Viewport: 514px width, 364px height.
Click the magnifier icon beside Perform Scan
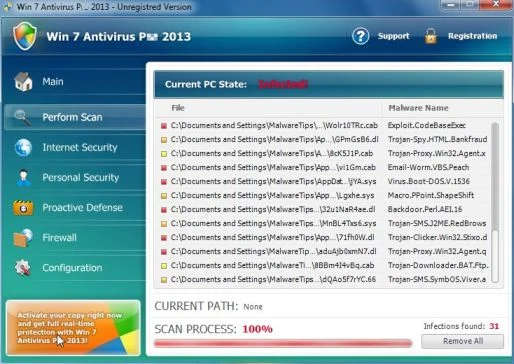point(23,117)
